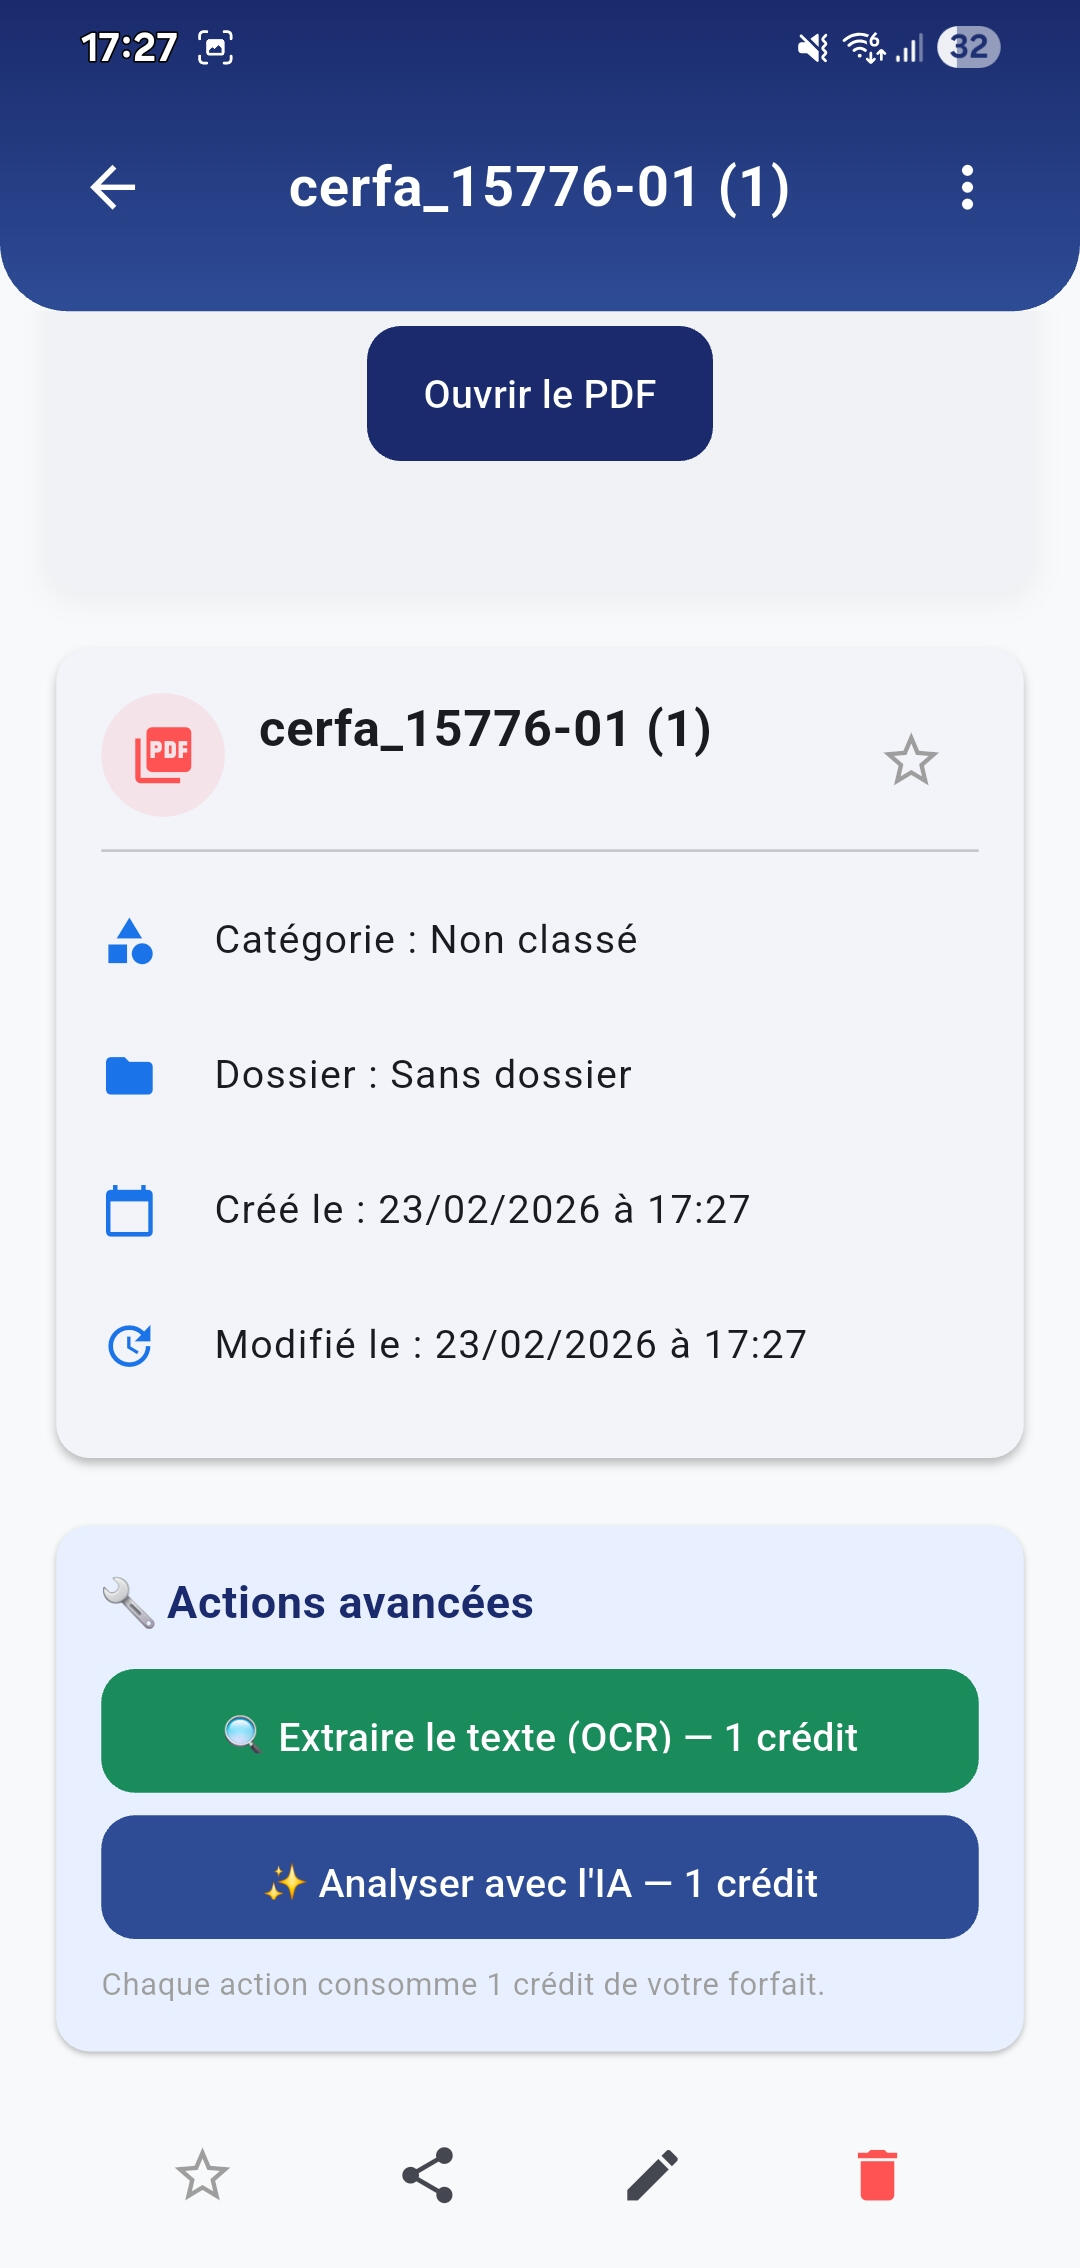Tap the modified date clock icon

click(x=130, y=1345)
